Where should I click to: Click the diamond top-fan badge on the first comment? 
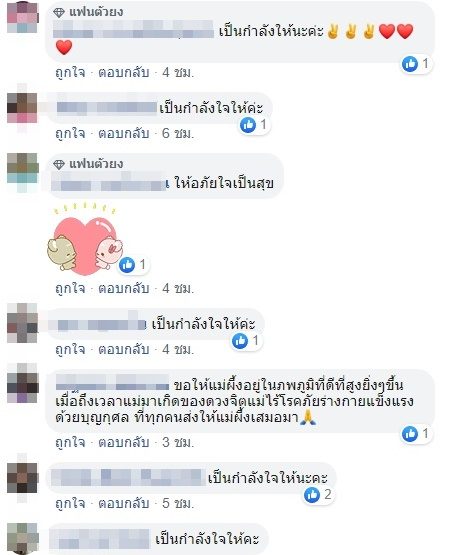[59, 13]
